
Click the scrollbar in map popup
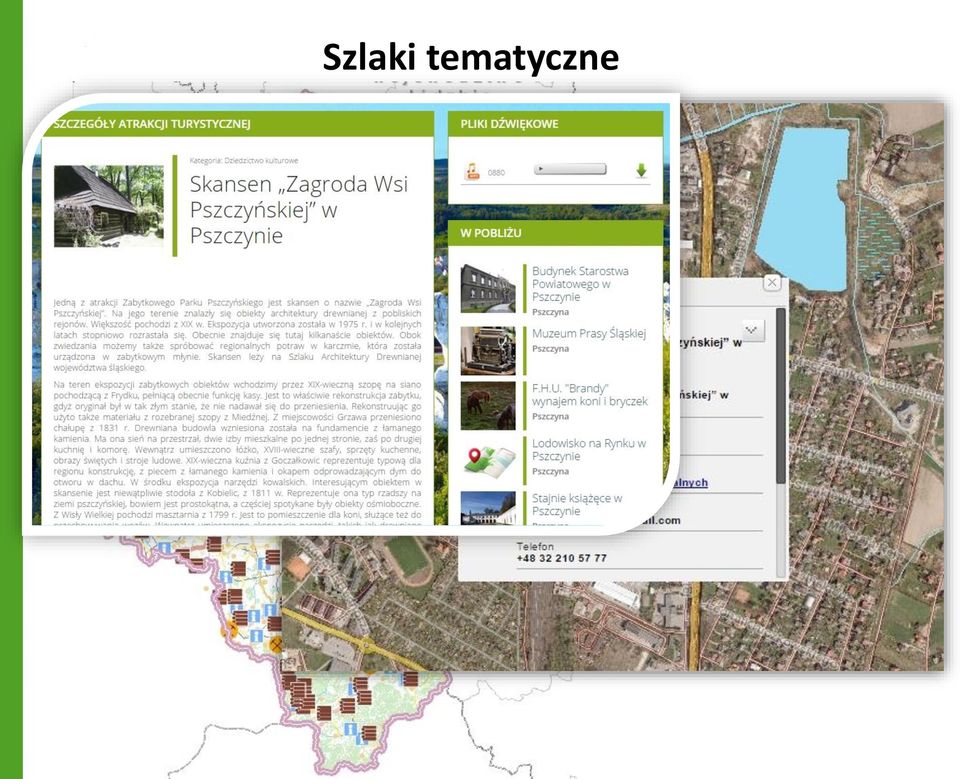point(781,396)
